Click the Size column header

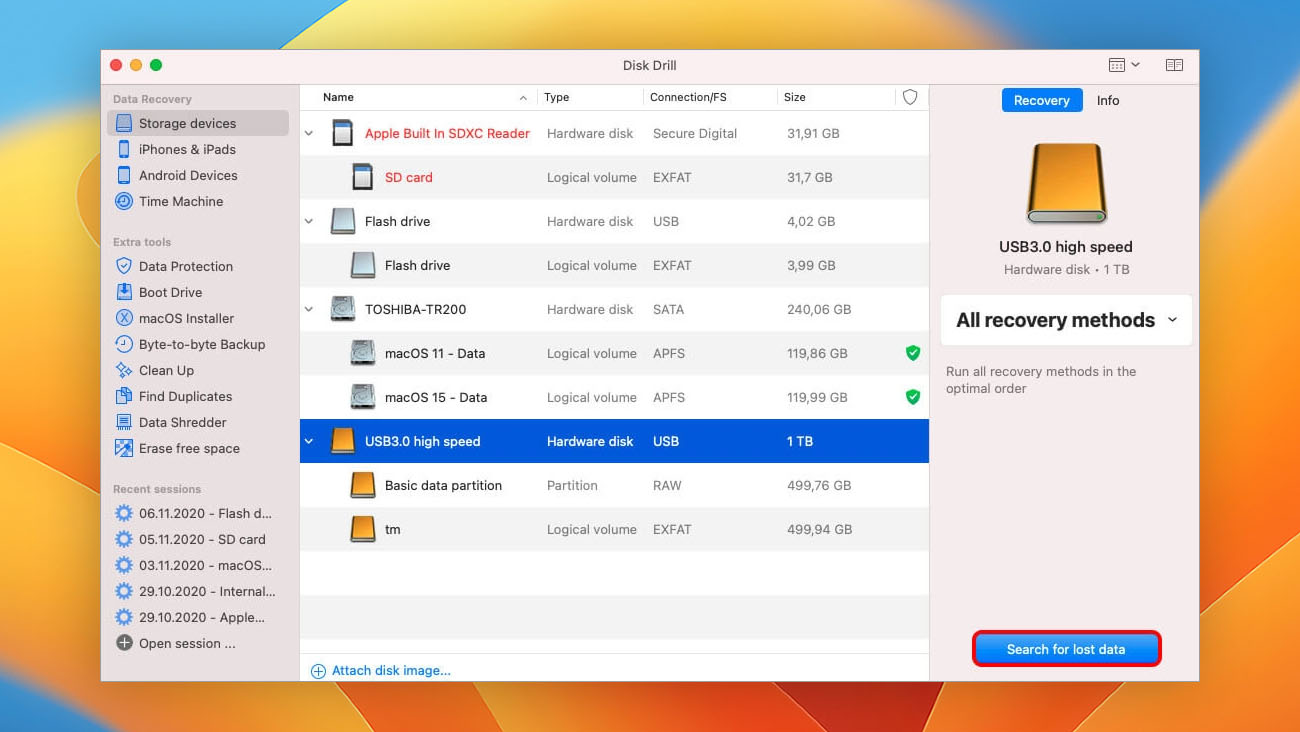pos(836,97)
